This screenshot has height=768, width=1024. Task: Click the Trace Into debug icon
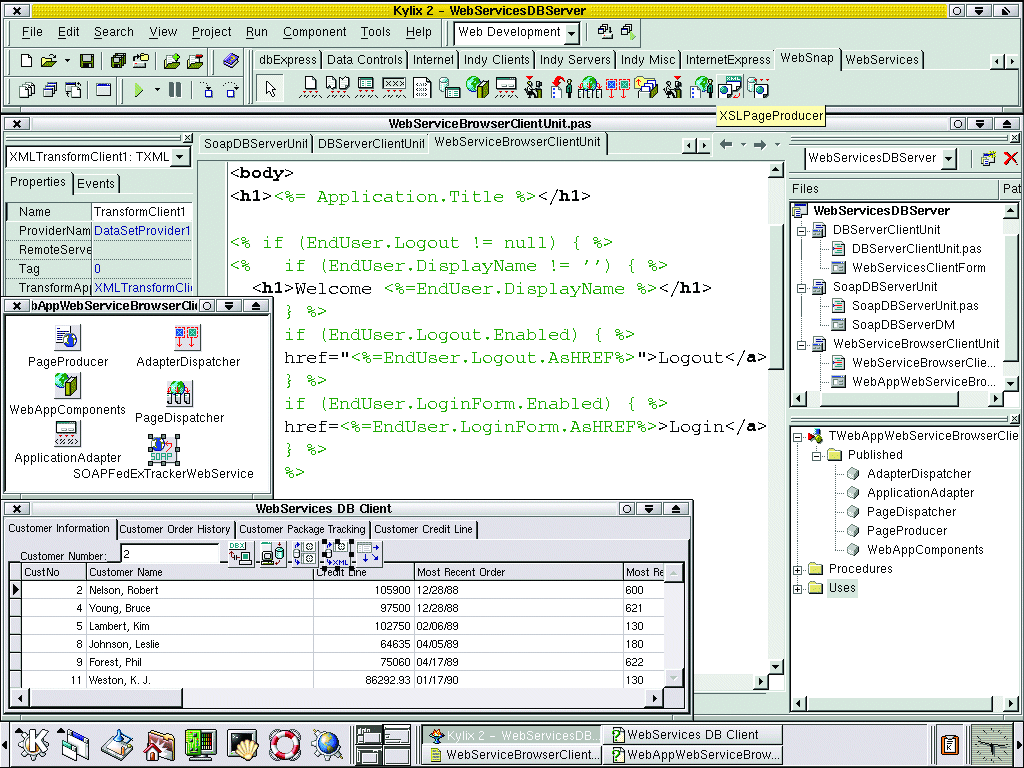pos(207,89)
